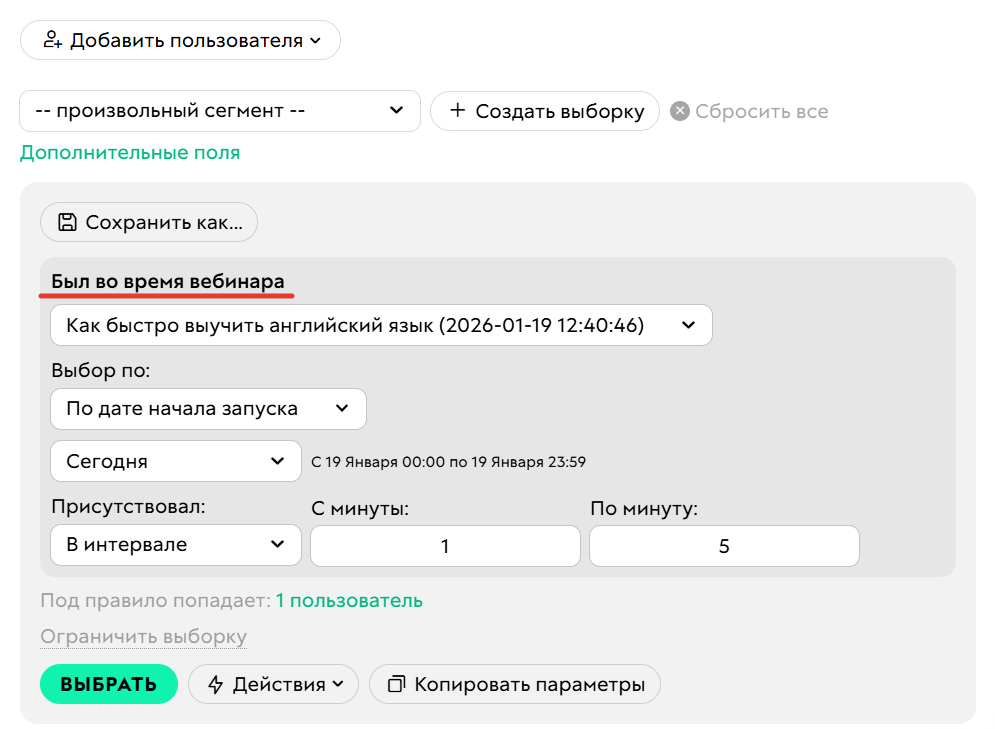Click the С минуты input showing 1

tap(445, 546)
